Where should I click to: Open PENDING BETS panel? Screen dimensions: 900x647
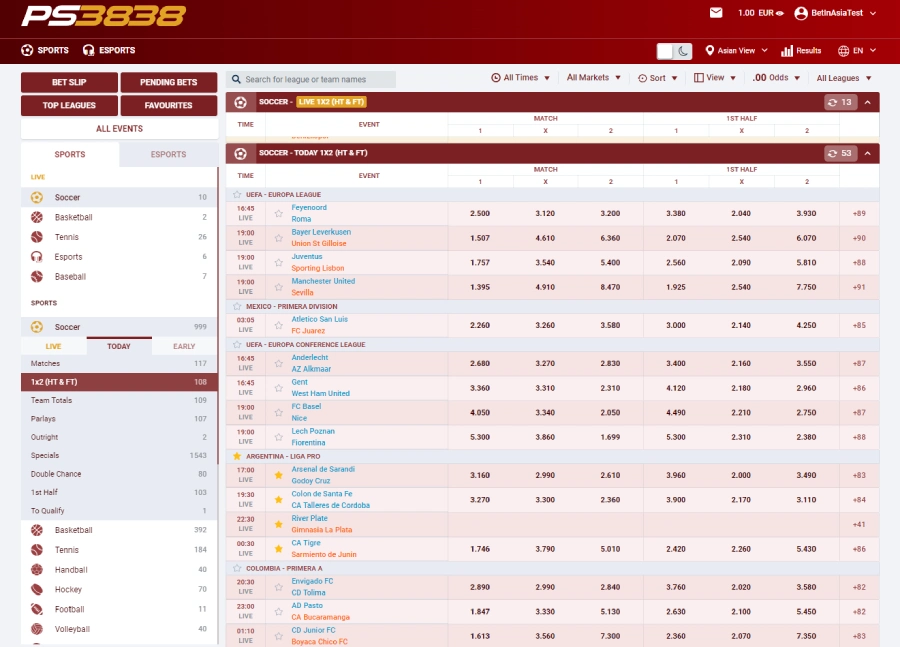(x=169, y=82)
